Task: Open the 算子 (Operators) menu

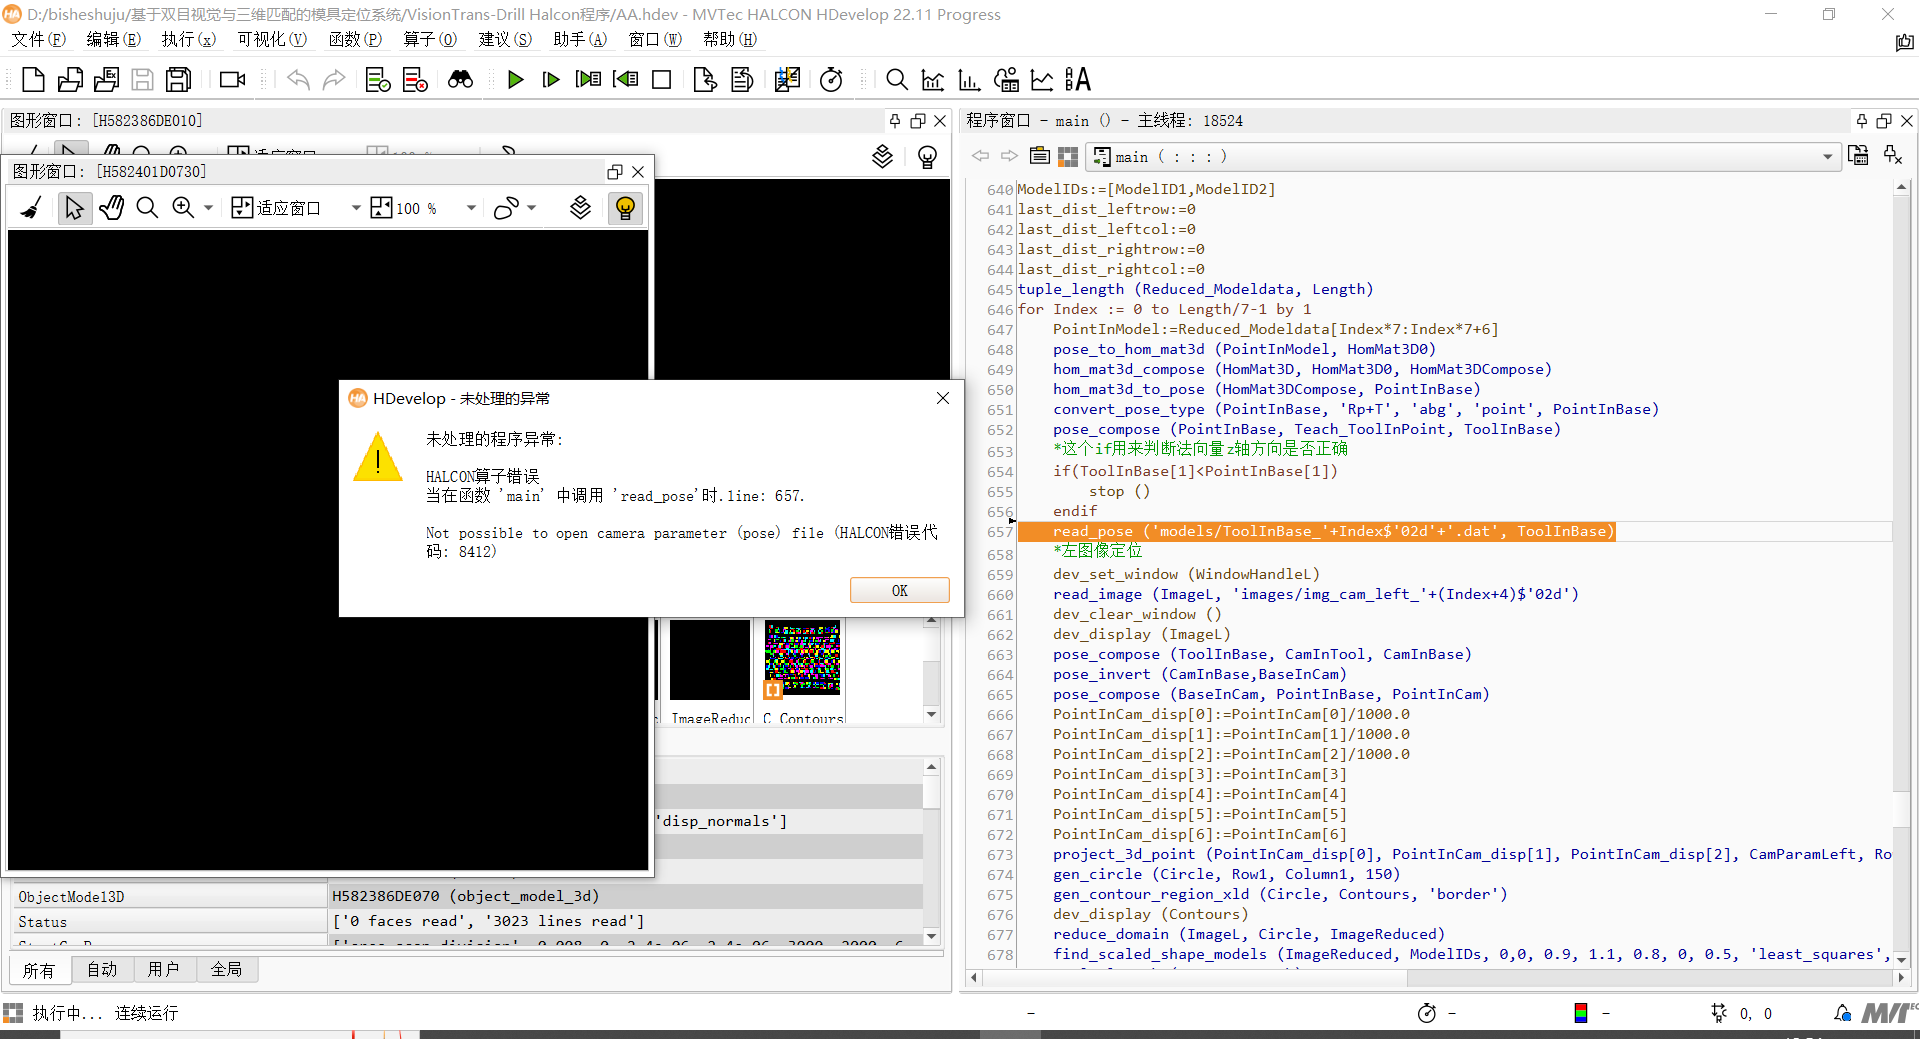Action: click(x=430, y=39)
